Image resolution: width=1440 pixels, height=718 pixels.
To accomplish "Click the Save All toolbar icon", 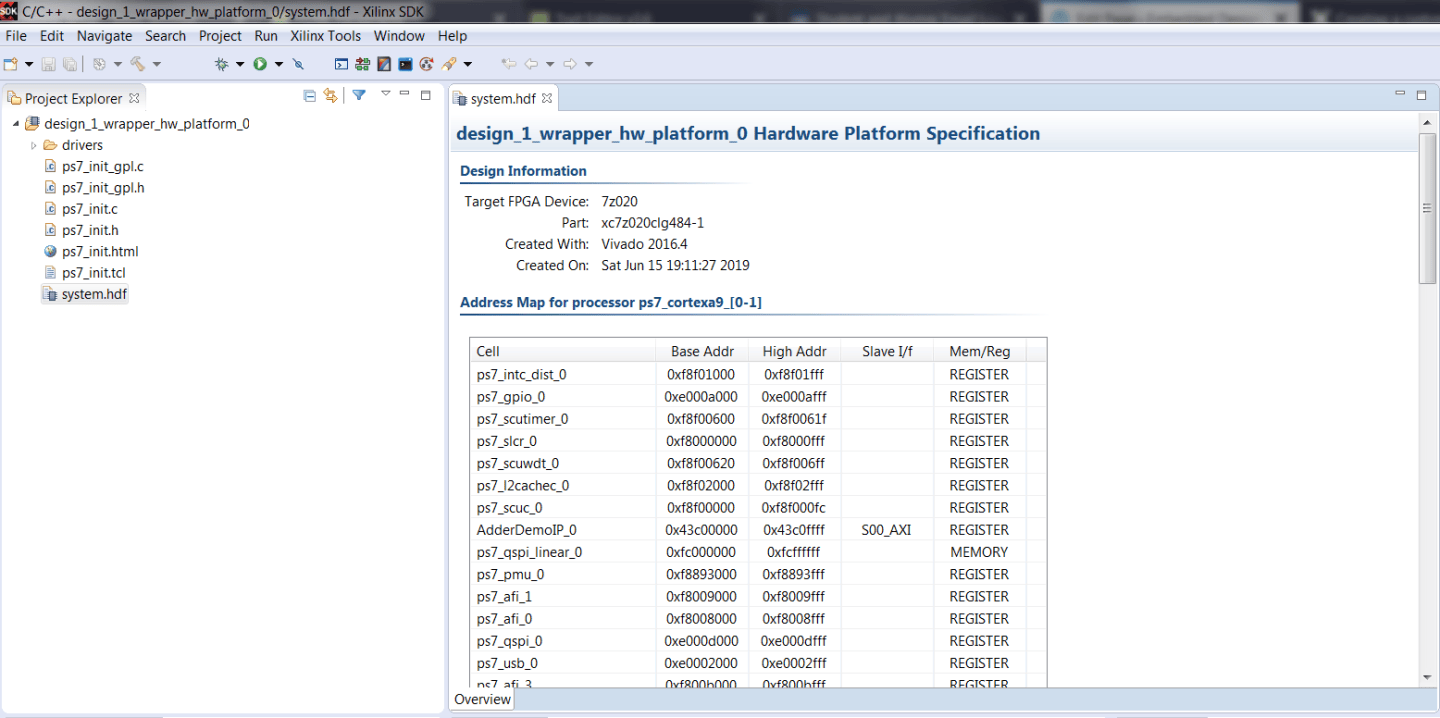I will [x=70, y=64].
